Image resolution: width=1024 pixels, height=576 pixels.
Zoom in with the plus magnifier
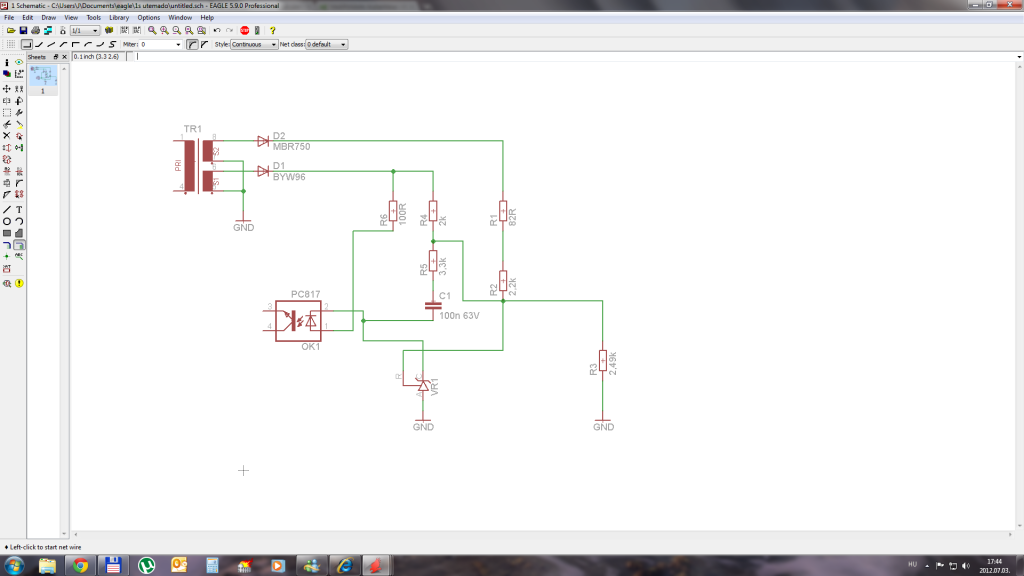[x=165, y=31]
